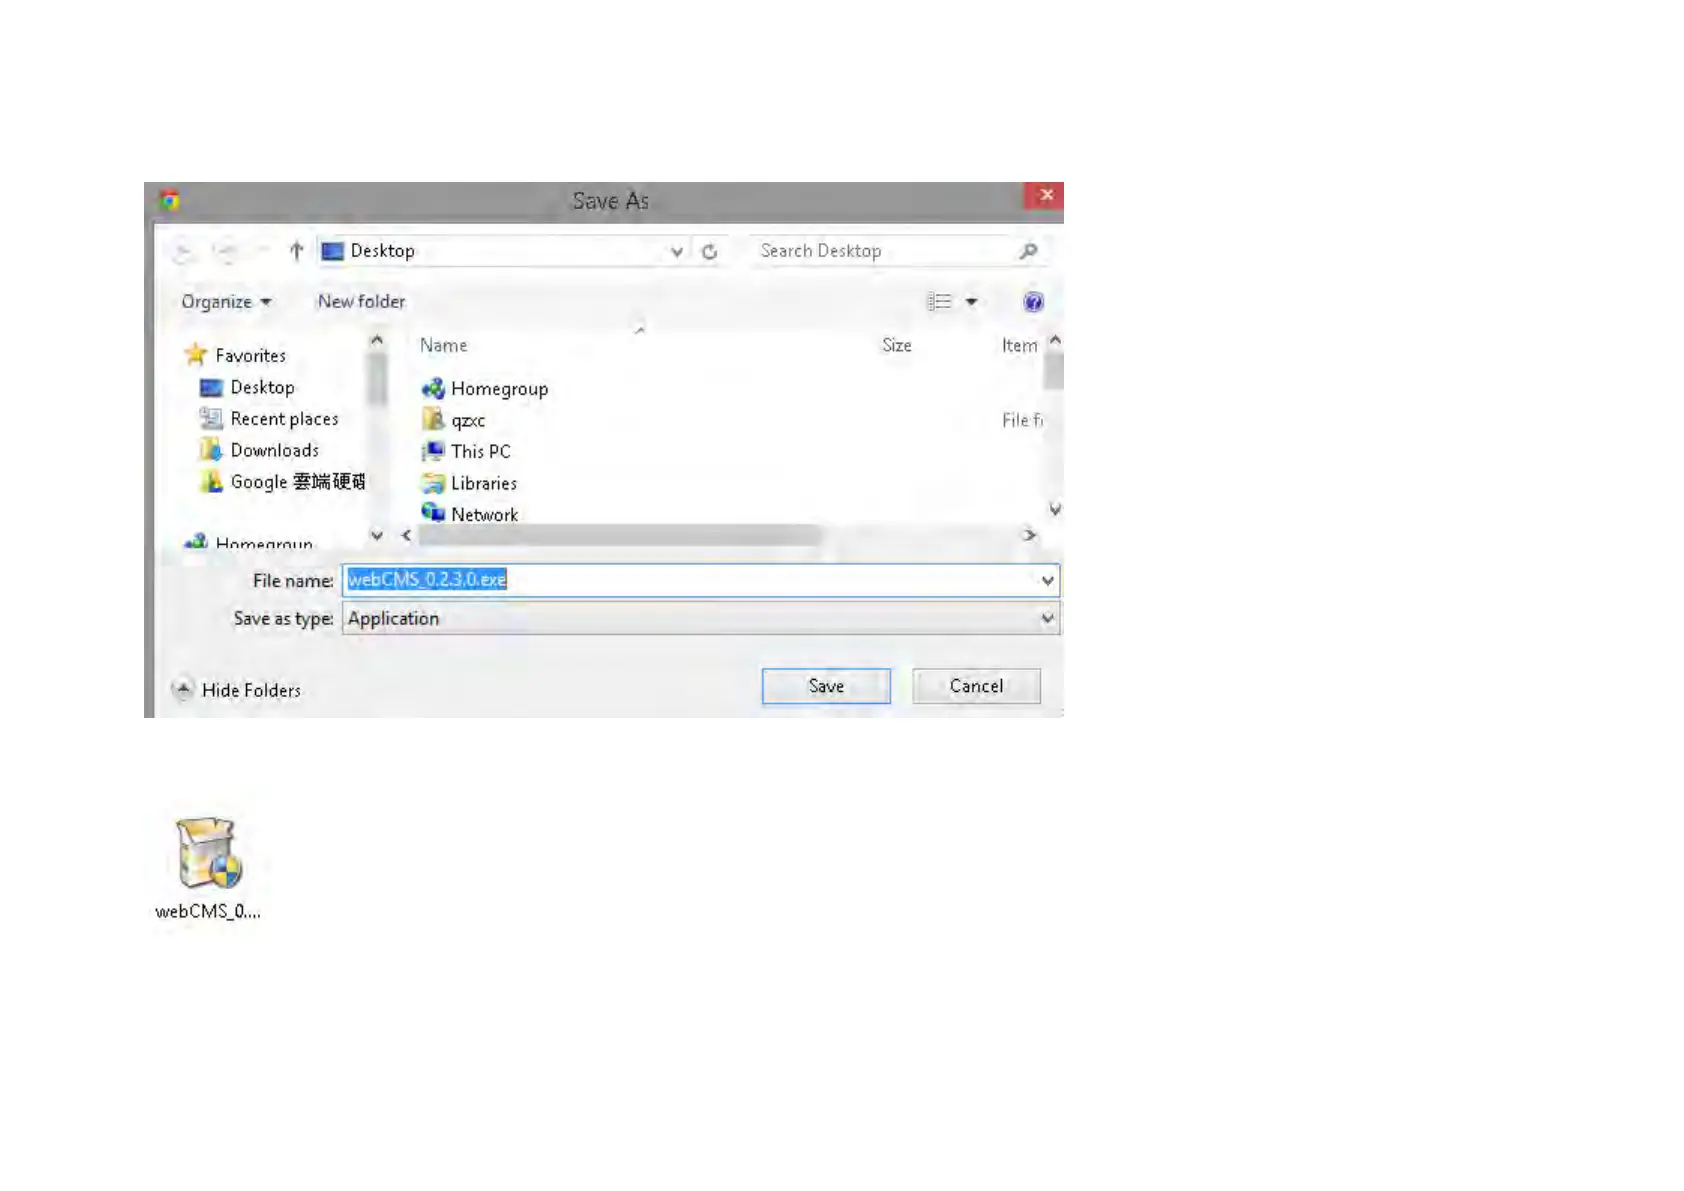The width and height of the screenshot is (1684, 1191).
Task: Click the Desktop icon in sidebar
Action: [210, 388]
